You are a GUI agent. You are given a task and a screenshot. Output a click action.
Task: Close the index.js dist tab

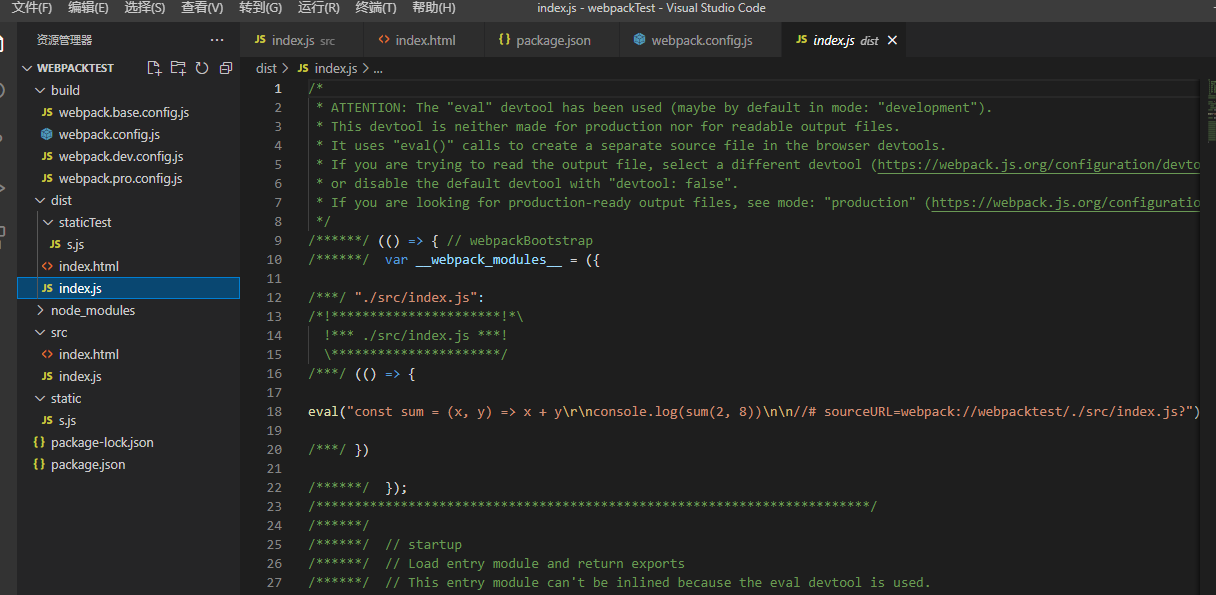coord(892,40)
